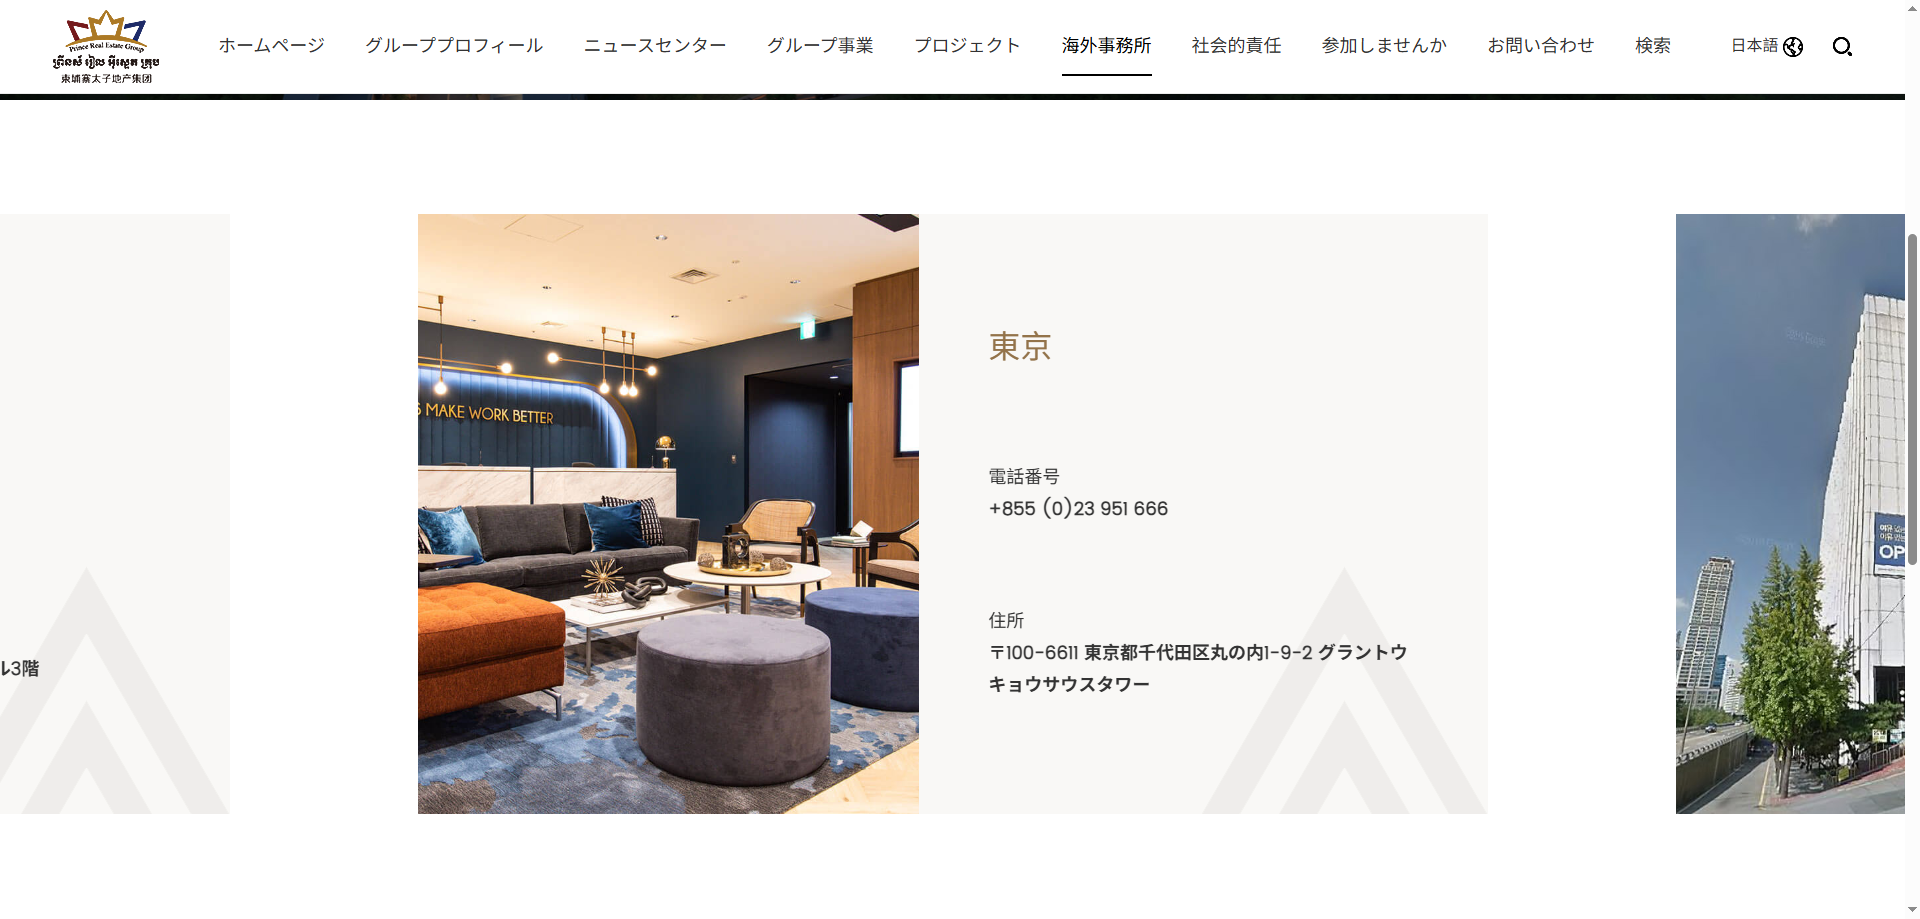Click the globe language icon

click(x=1793, y=47)
